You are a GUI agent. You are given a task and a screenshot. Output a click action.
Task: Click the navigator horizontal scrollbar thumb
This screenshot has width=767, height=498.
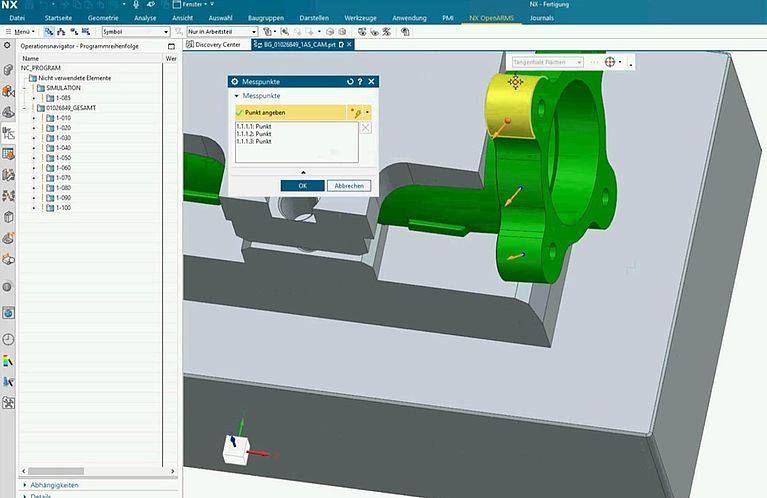click(56, 471)
